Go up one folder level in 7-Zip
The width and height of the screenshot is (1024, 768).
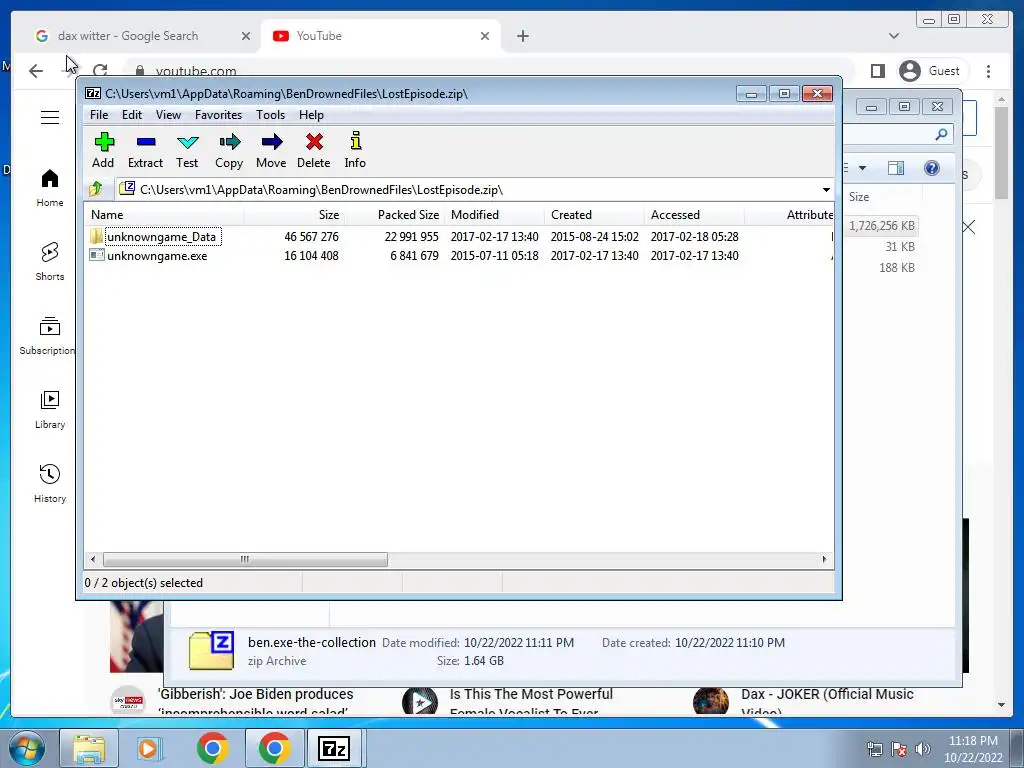tap(96, 189)
